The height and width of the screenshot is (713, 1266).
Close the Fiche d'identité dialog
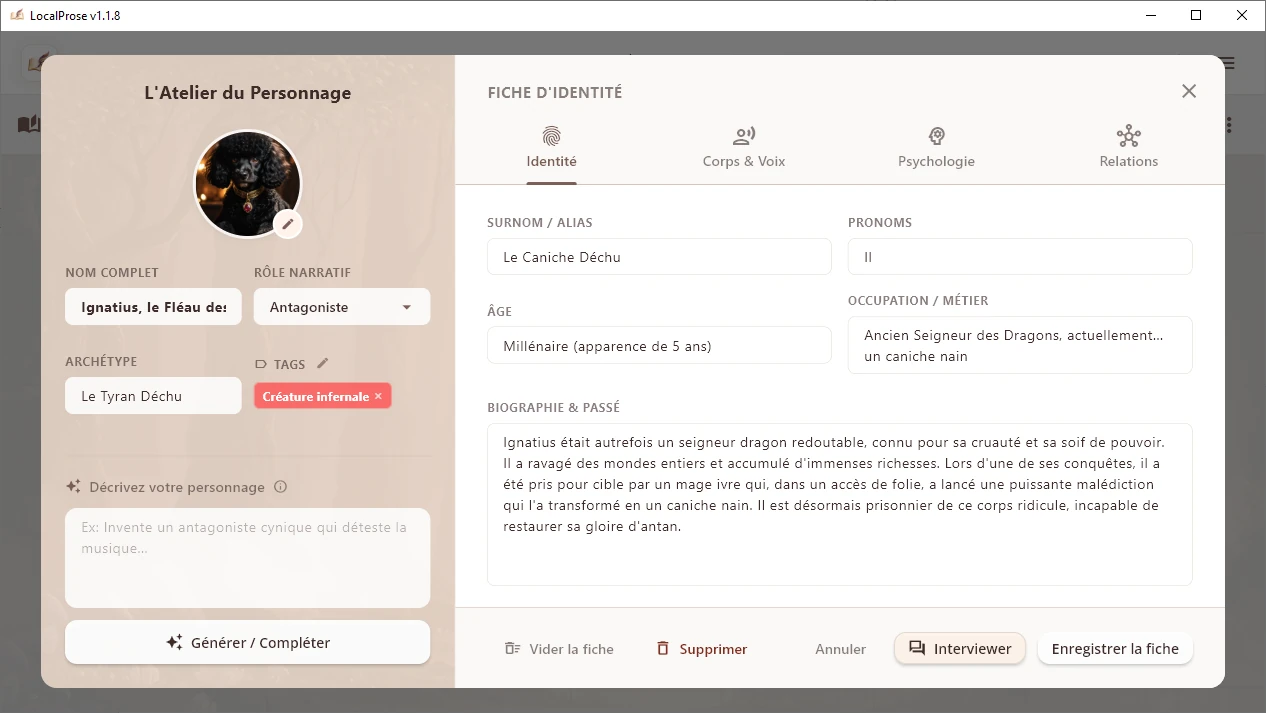[x=1188, y=92]
